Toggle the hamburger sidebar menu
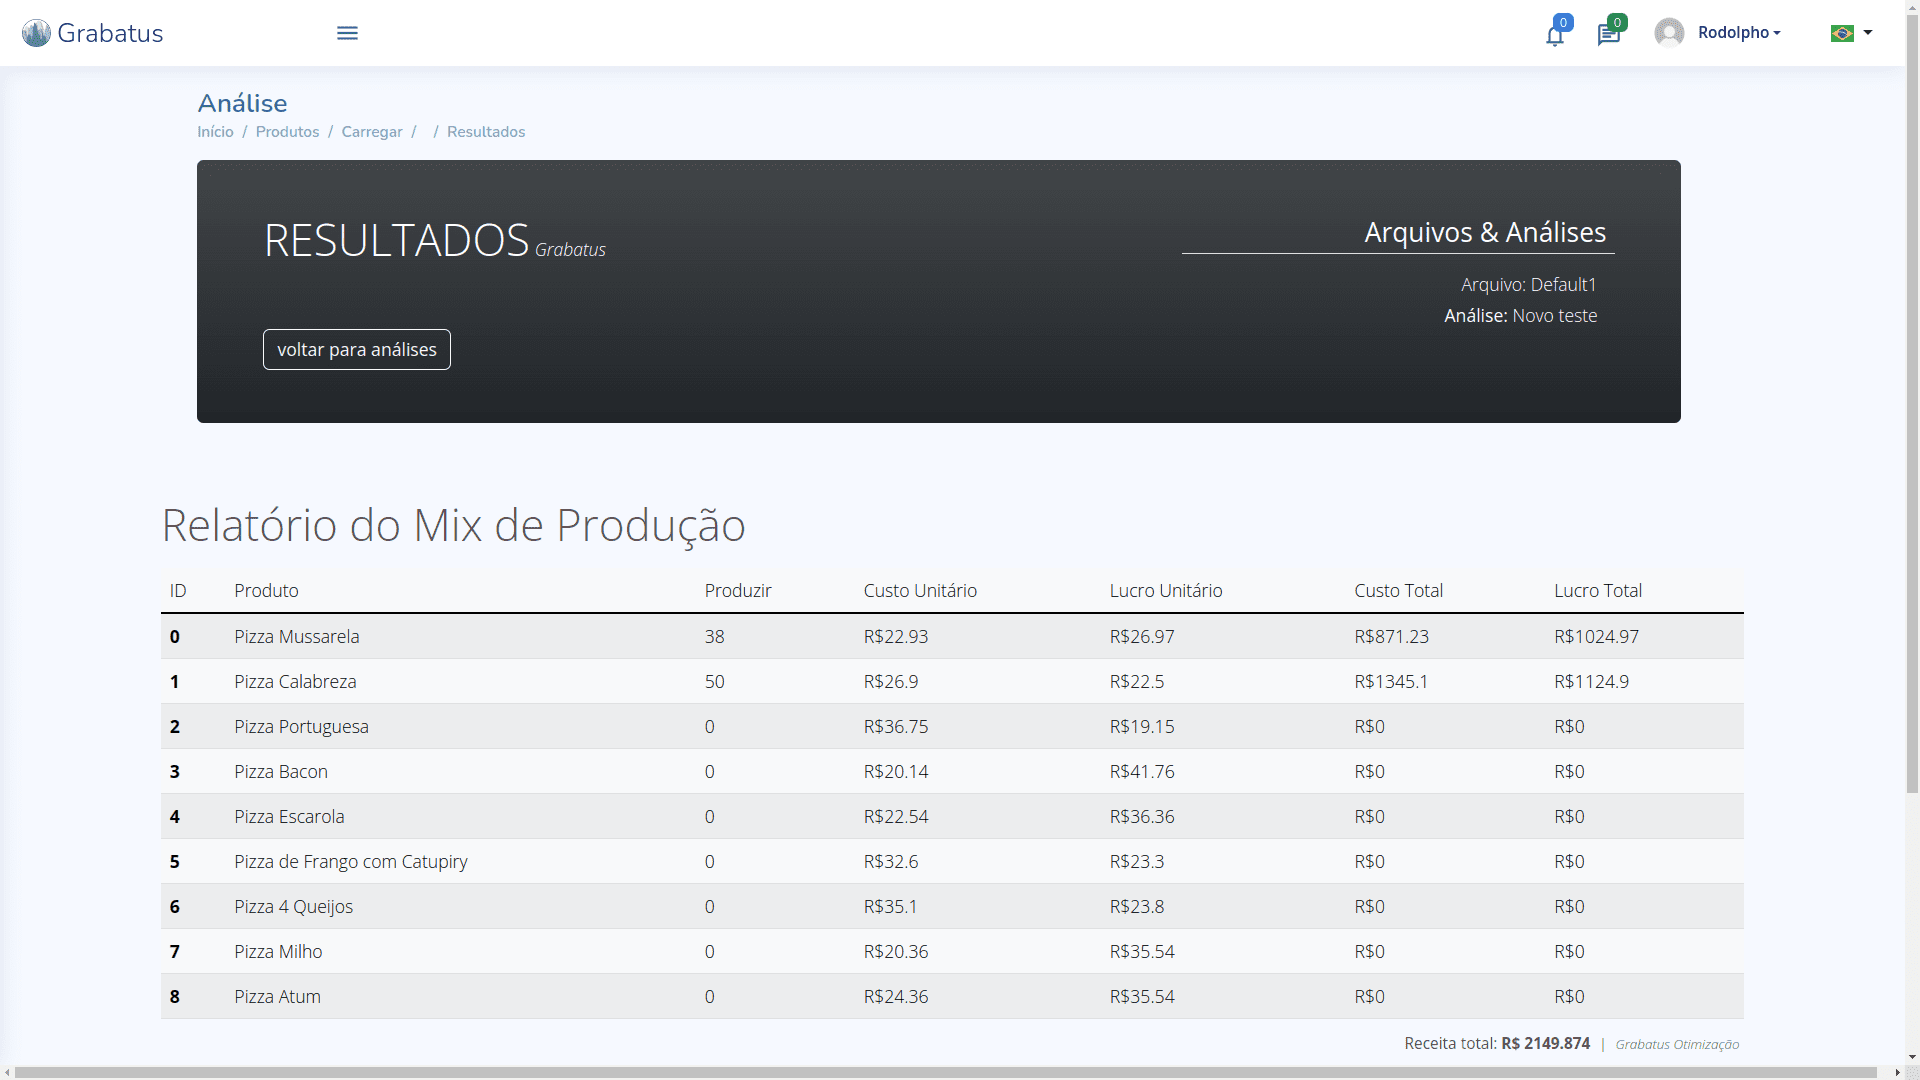This screenshot has height=1080, width=1920. point(347,33)
